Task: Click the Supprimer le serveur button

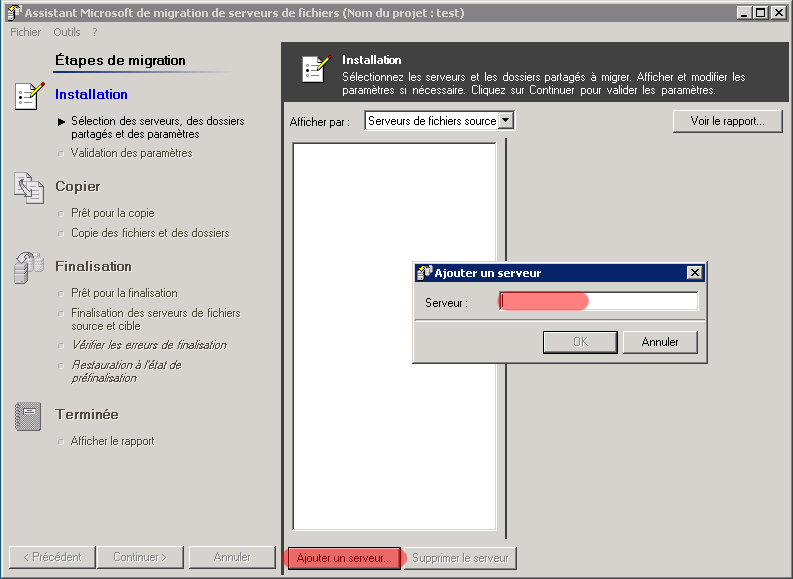Action: [x=460, y=558]
